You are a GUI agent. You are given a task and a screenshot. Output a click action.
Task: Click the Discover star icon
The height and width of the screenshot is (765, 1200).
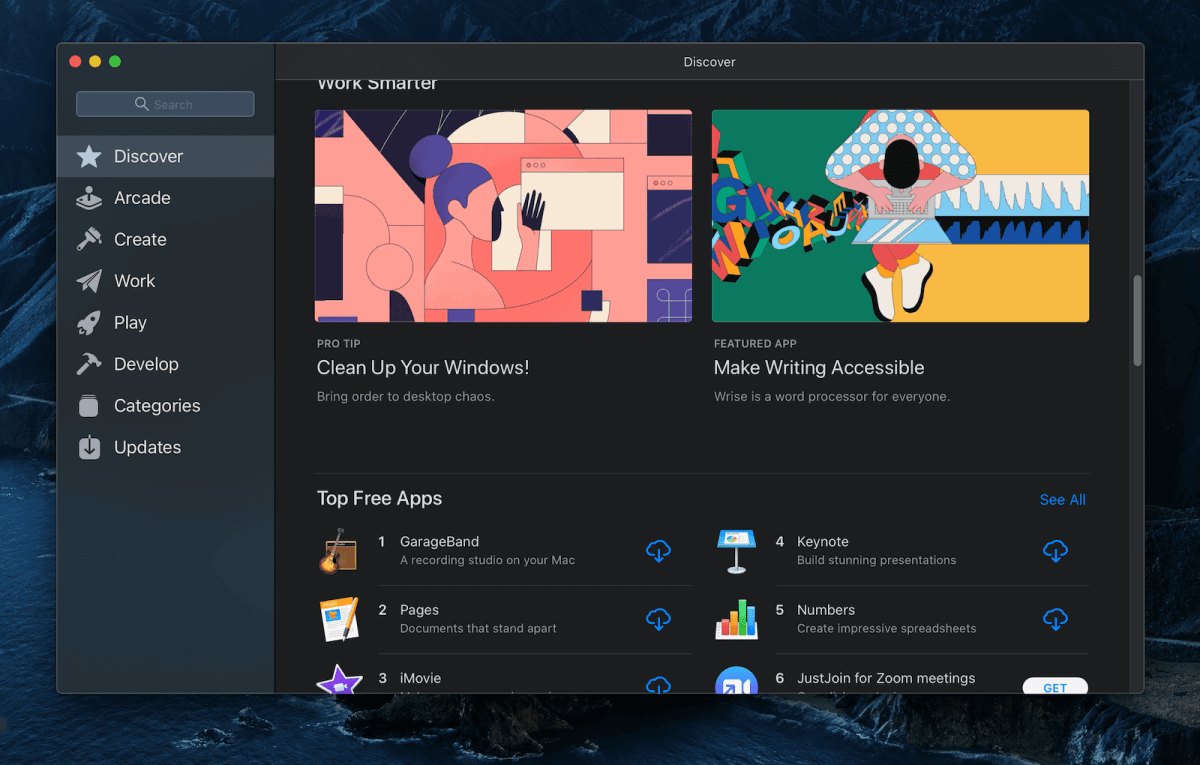coord(89,156)
